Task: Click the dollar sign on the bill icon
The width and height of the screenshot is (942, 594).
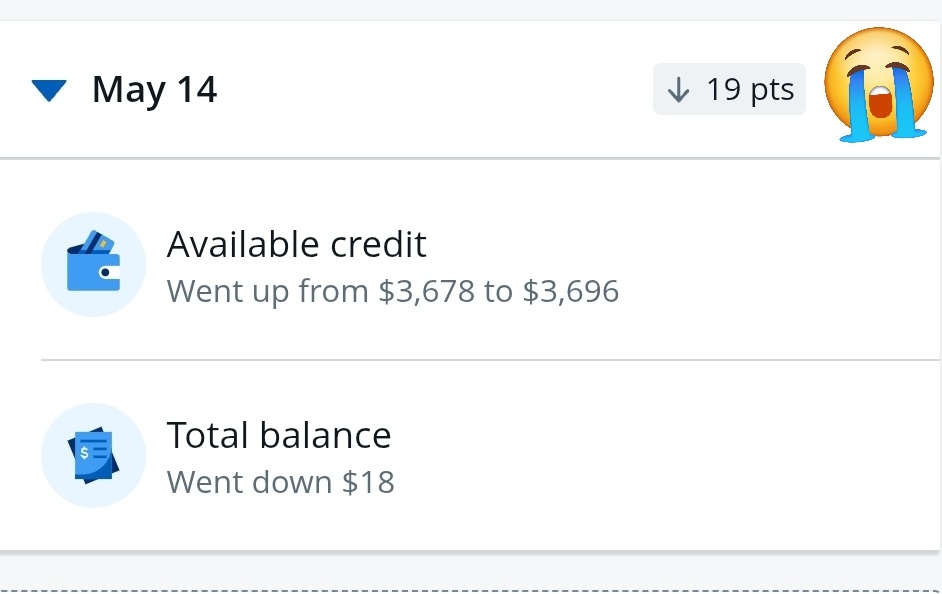Action: (x=84, y=452)
